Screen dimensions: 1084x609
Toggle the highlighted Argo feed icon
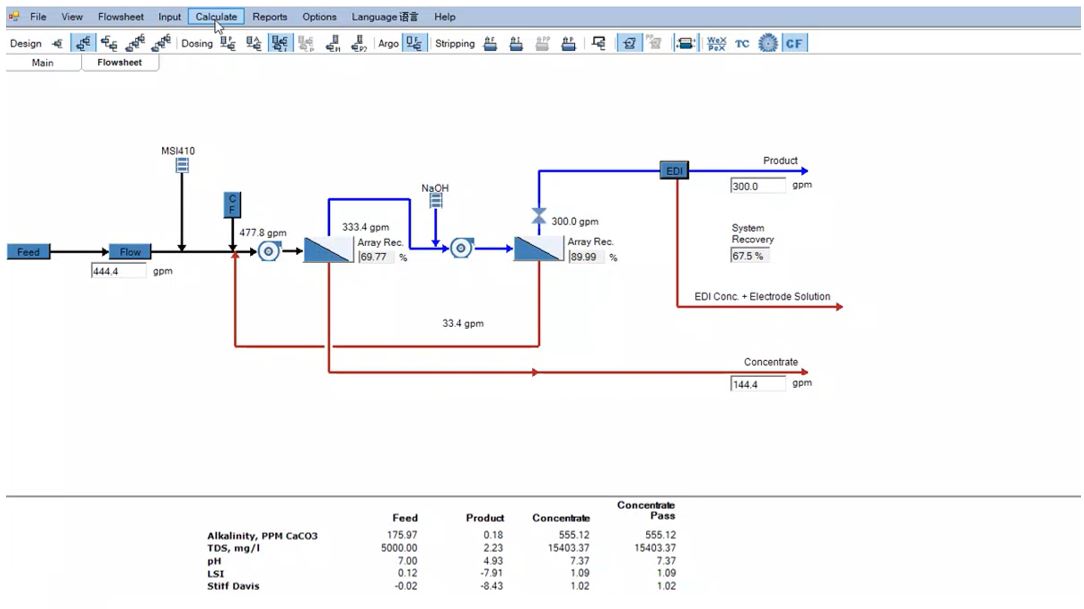[x=414, y=44]
